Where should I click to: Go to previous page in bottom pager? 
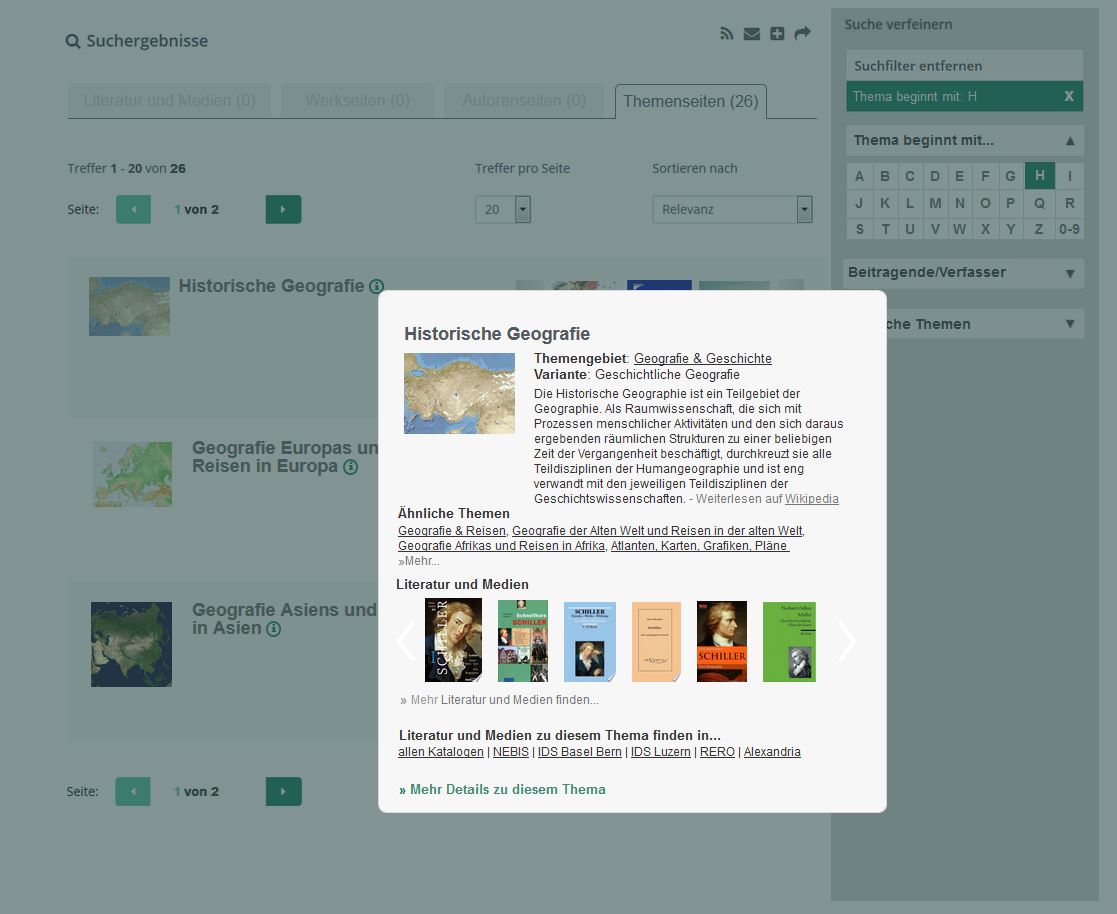[133, 791]
